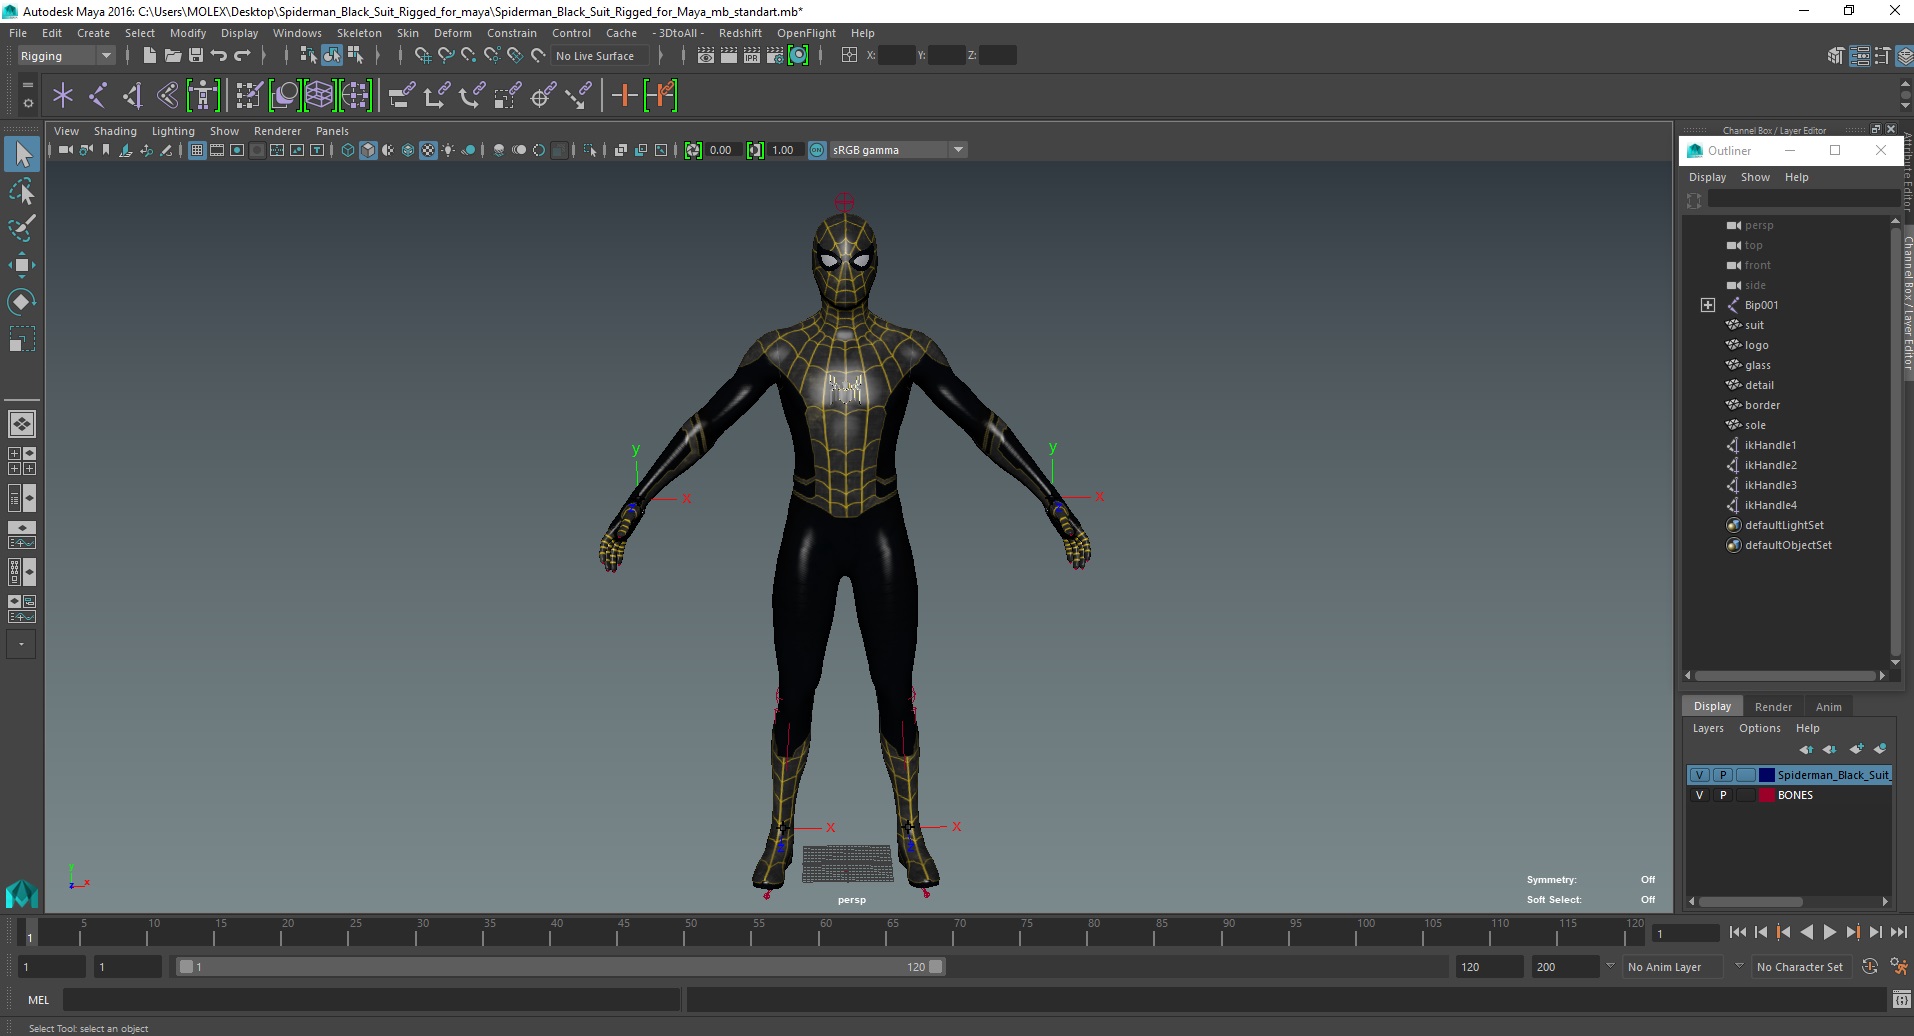Select the arrow Select tool in the toolbox
1914x1036 pixels.
pos(22,154)
